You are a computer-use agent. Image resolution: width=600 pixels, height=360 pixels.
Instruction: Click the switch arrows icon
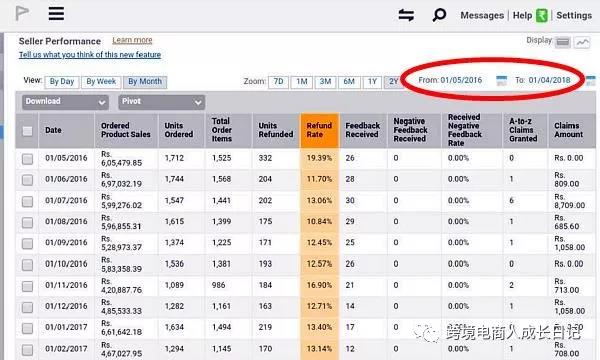(x=406, y=15)
